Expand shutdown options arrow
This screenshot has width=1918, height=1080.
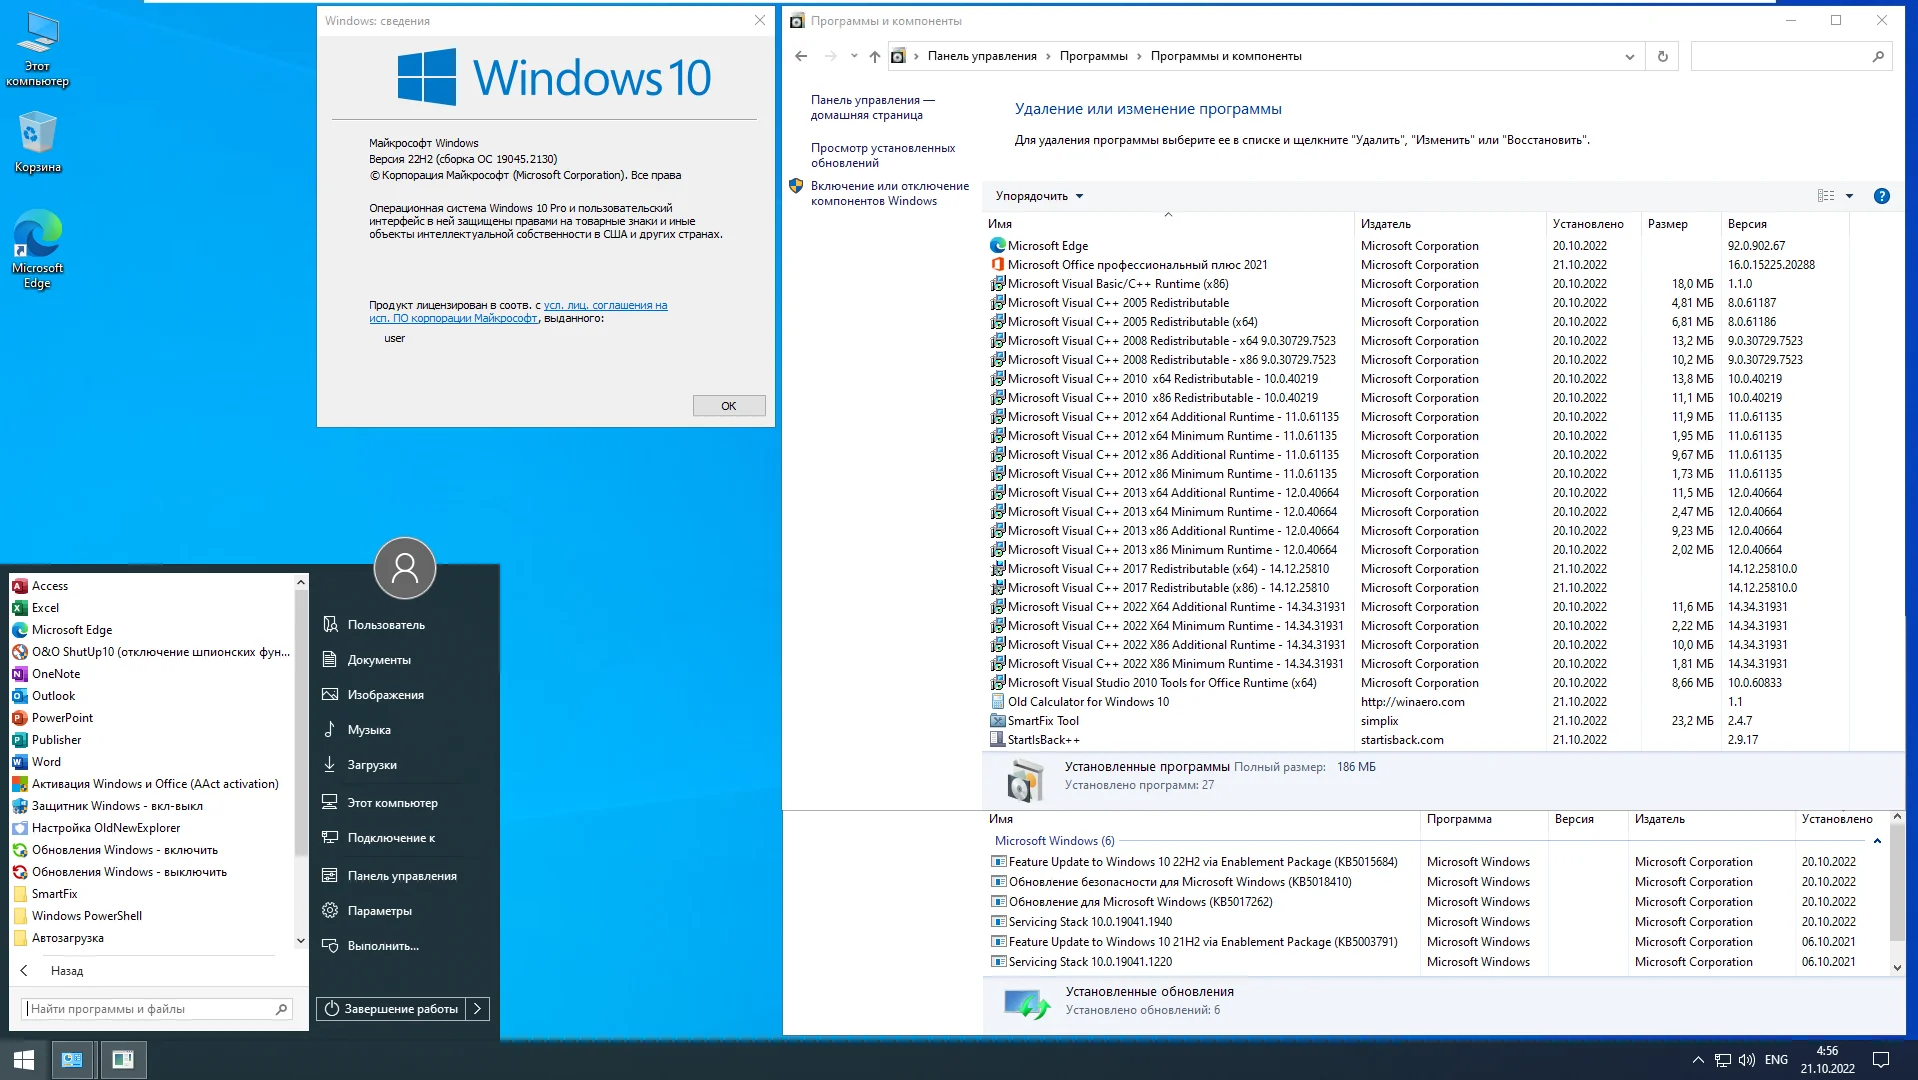point(478,1009)
